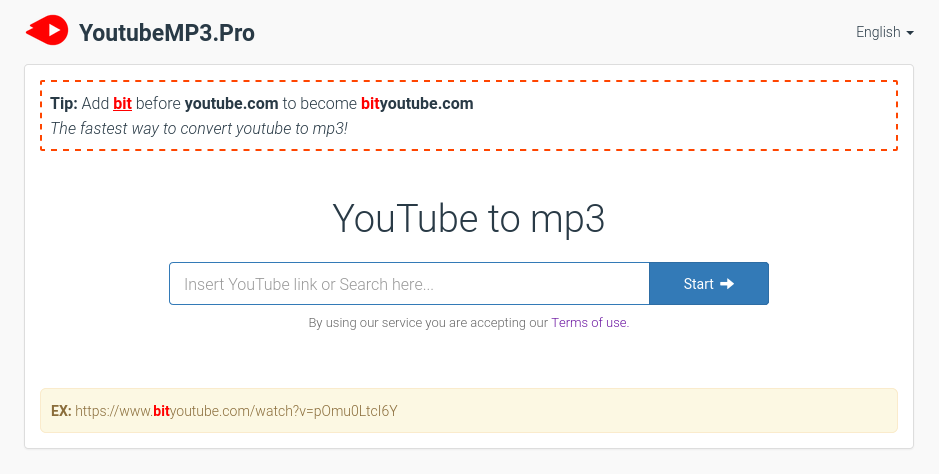The image size is (939, 474).
Task: Click the underlined red "bit" link in the tip
Action: (x=122, y=103)
